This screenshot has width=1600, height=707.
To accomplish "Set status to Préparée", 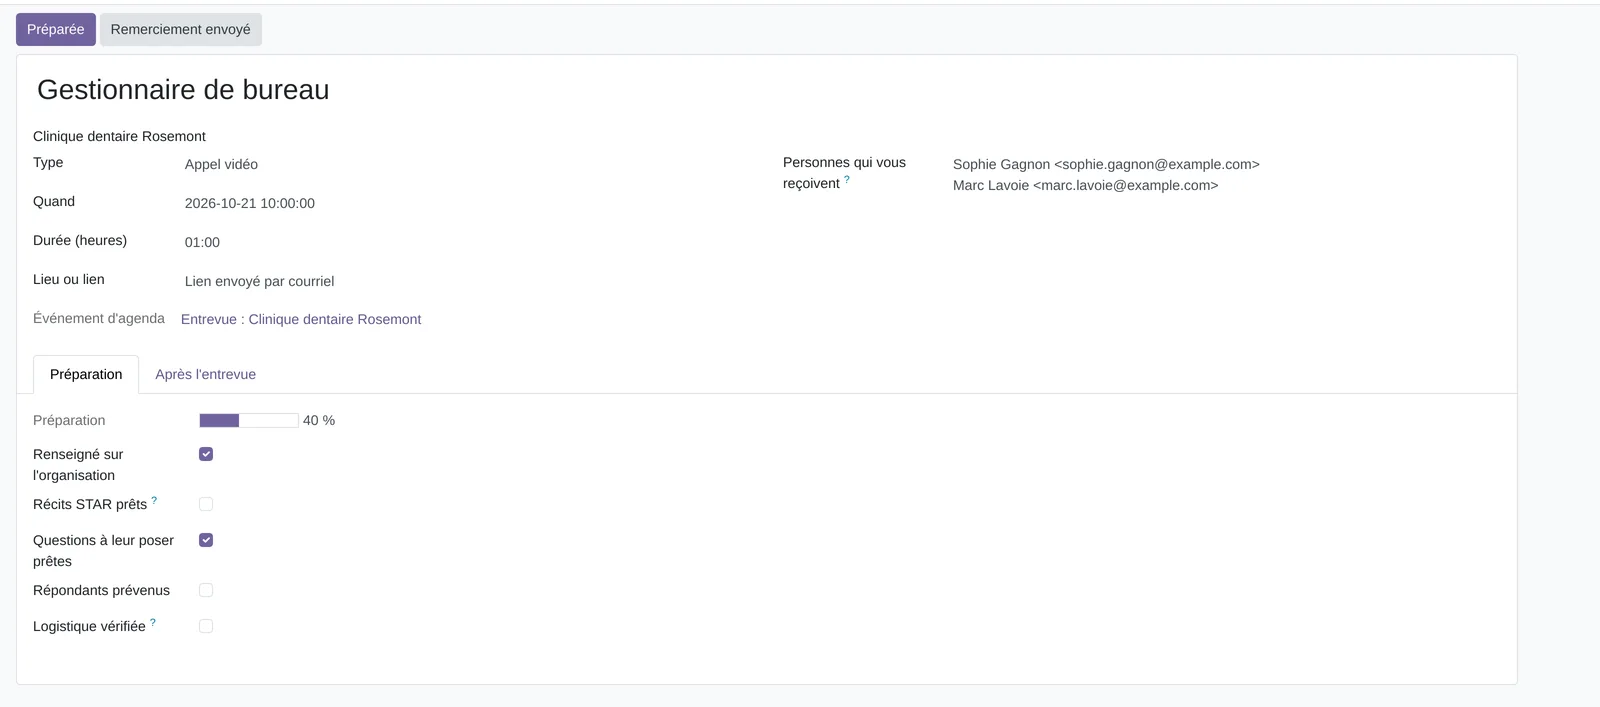I will click(x=56, y=29).
